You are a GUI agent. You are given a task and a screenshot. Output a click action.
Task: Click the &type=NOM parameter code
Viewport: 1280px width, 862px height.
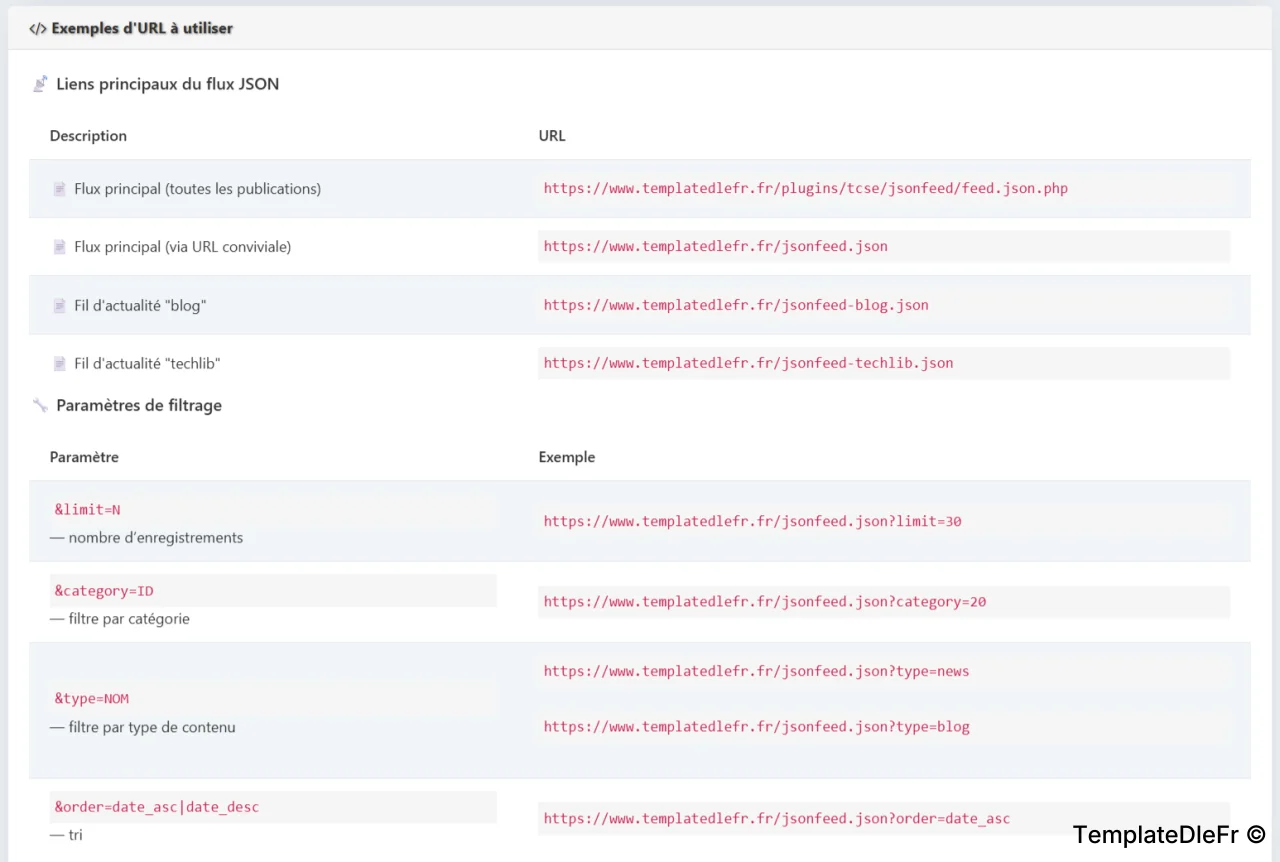click(x=92, y=699)
